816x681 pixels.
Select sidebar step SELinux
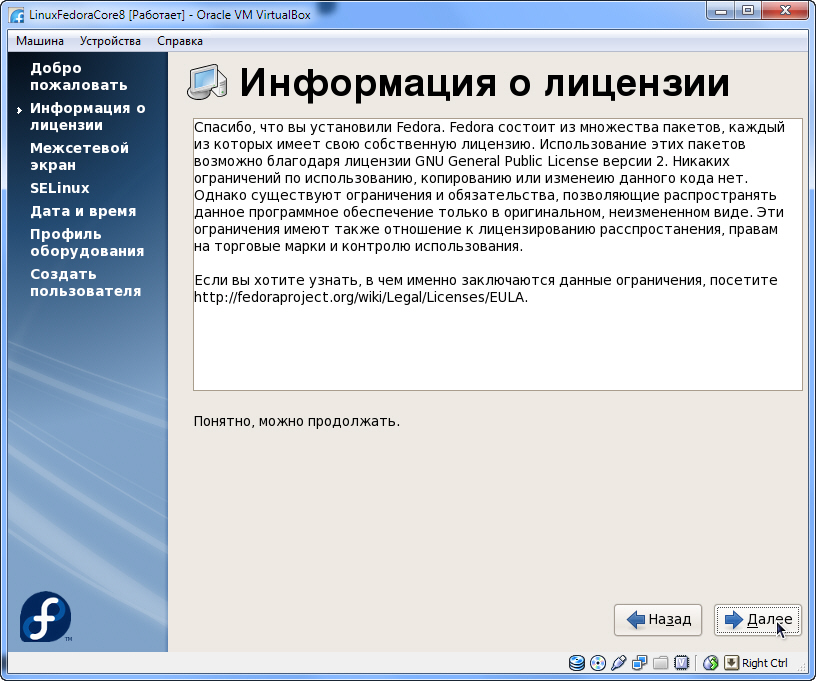[60, 188]
